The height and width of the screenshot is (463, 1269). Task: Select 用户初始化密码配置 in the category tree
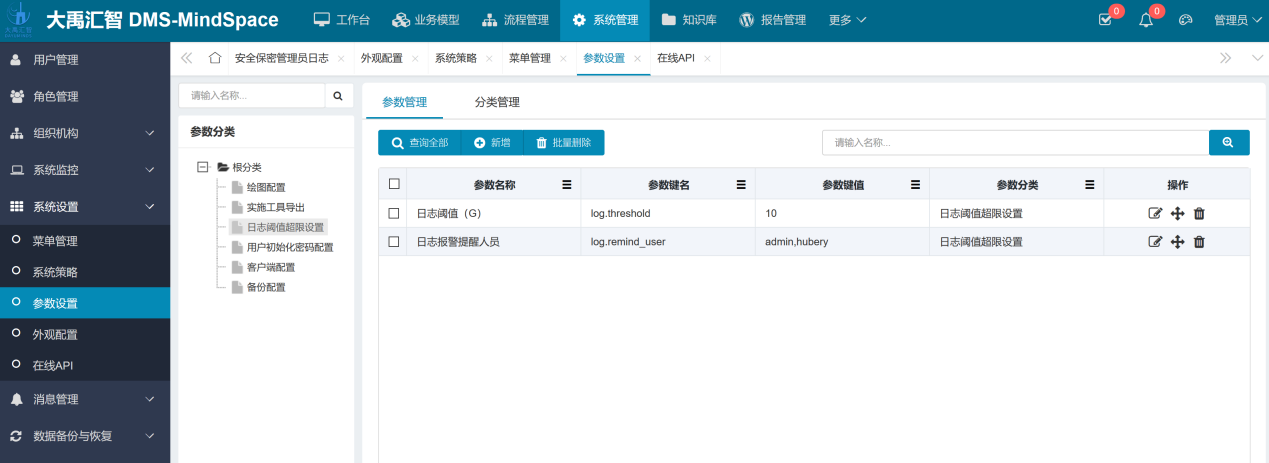click(x=290, y=247)
